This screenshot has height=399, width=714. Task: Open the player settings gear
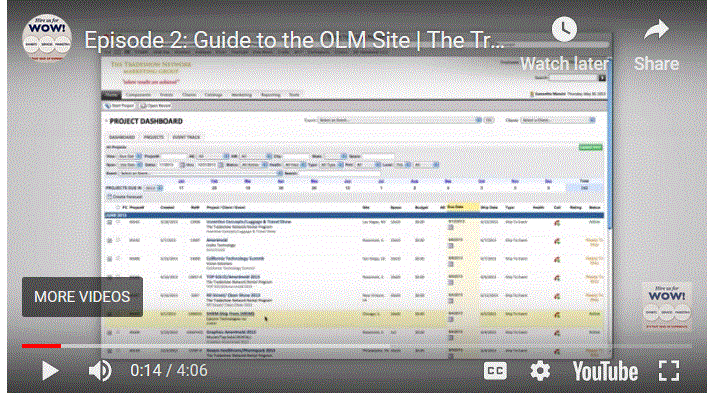coord(540,371)
